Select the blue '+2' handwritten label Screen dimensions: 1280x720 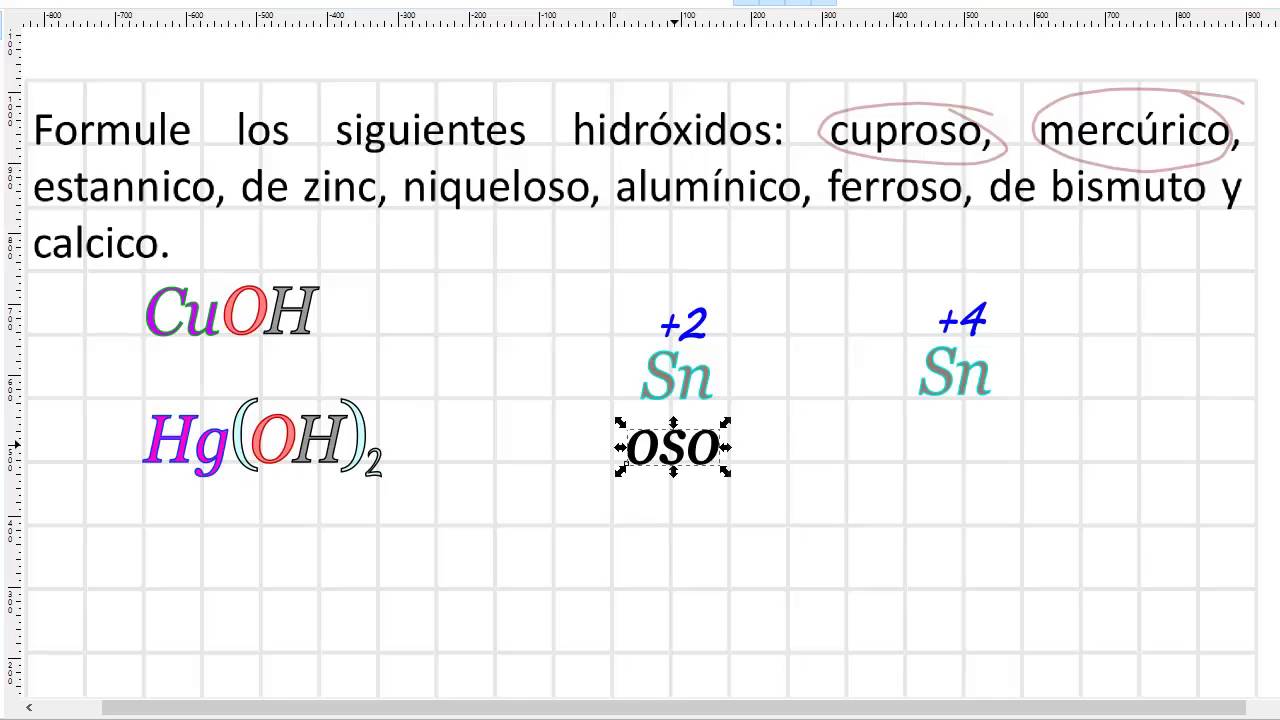tap(684, 323)
